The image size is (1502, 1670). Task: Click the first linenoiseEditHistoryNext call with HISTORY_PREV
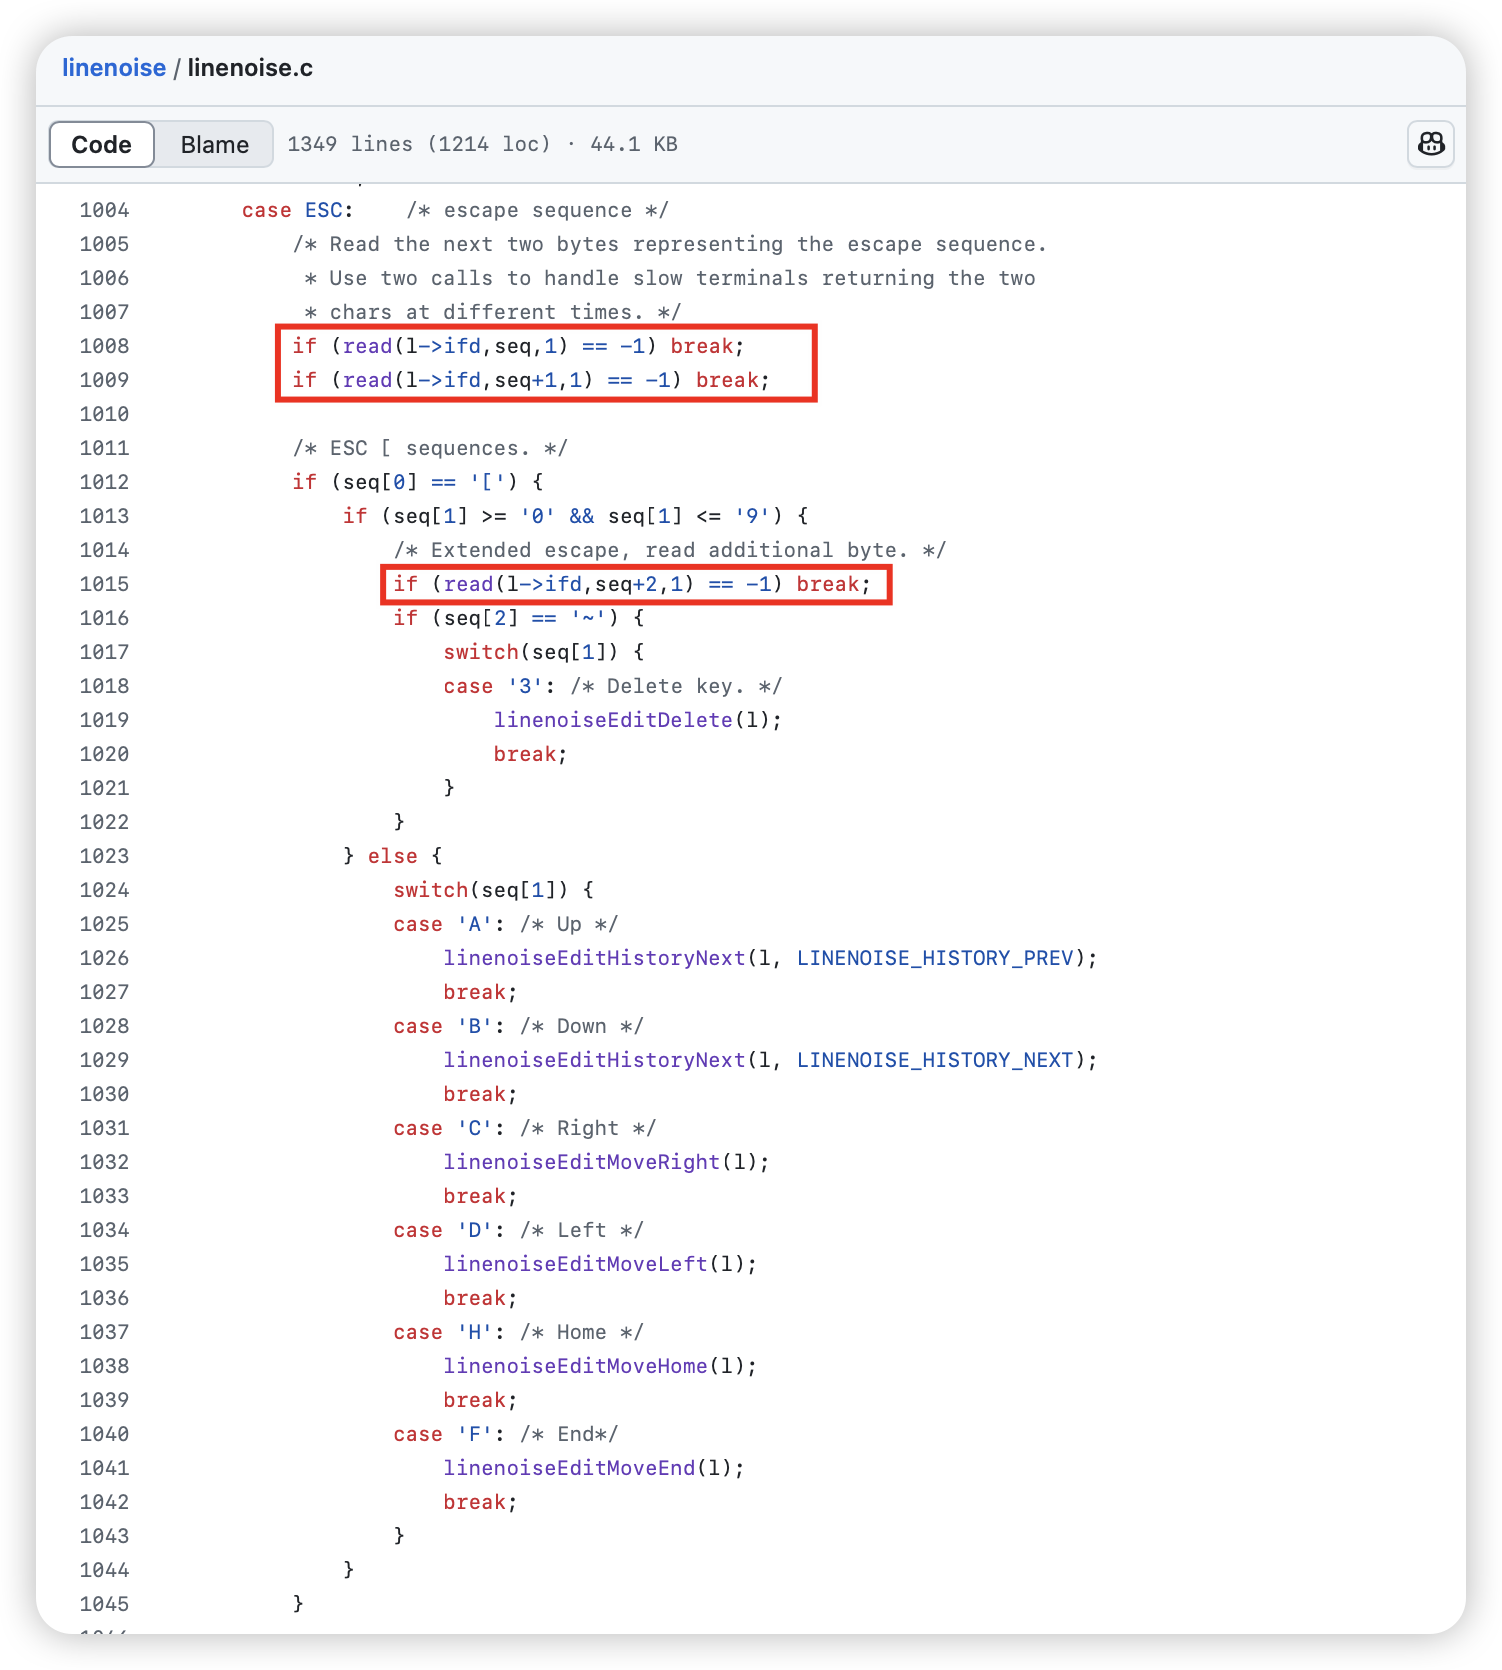pos(770,958)
